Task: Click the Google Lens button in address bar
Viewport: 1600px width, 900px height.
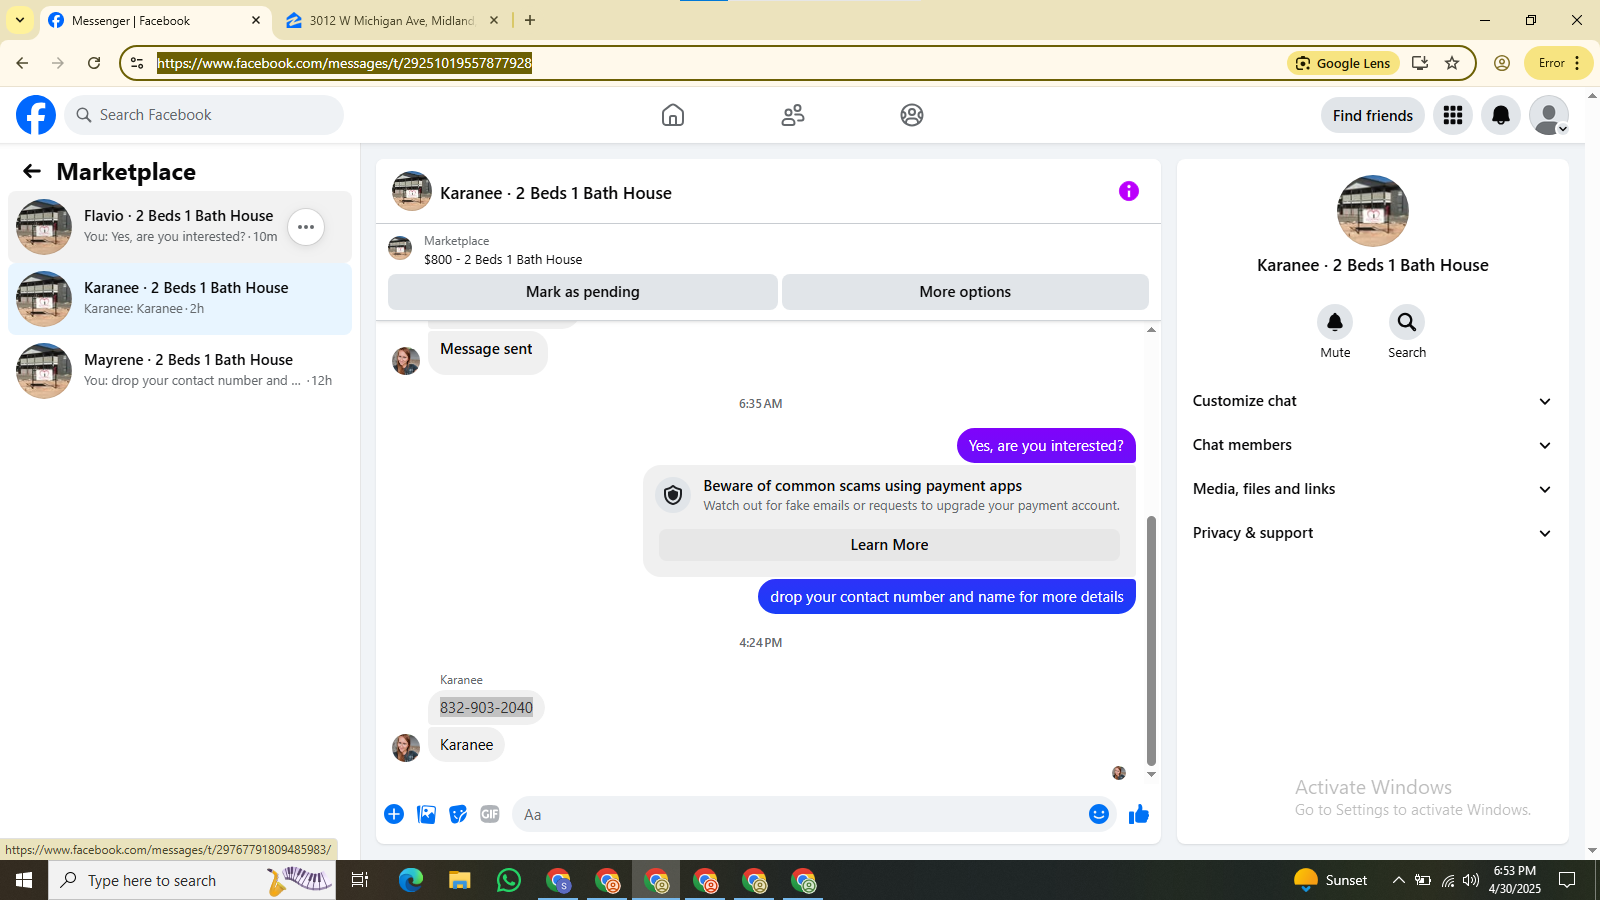Action: 1344,63
